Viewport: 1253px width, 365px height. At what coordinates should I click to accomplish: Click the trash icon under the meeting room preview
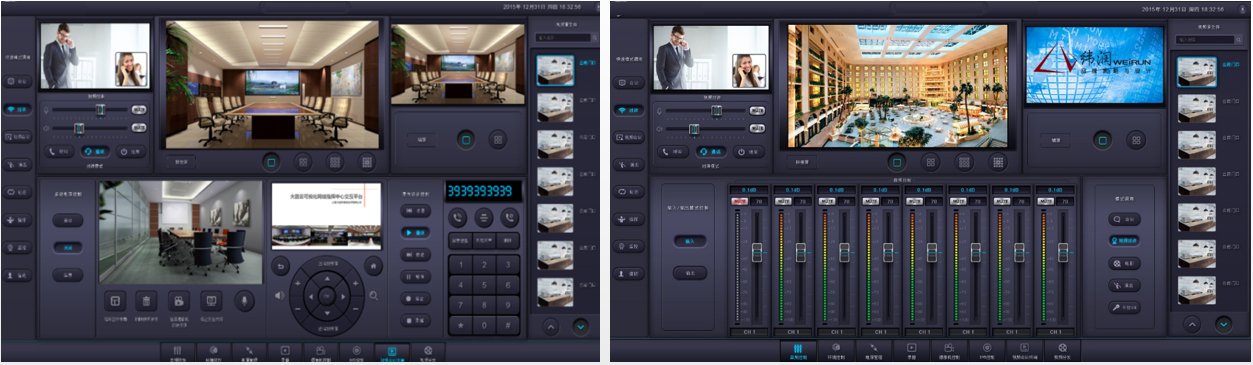147,300
